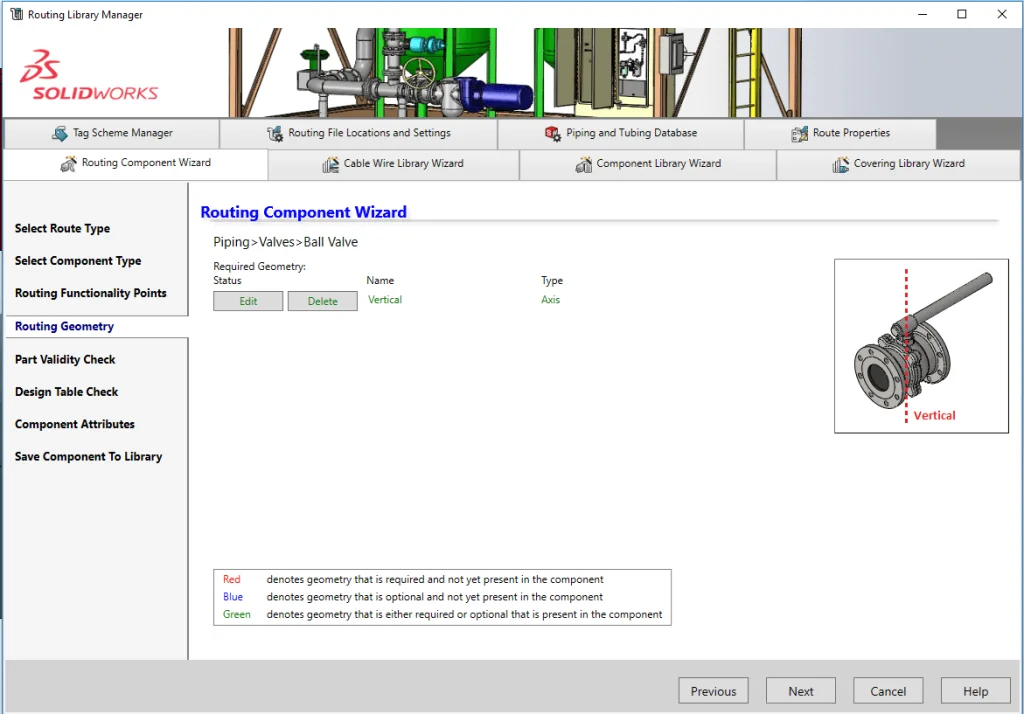This screenshot has height=714, width=1024.
Task: Go back with the Previous button
Action: pos(713,691)
